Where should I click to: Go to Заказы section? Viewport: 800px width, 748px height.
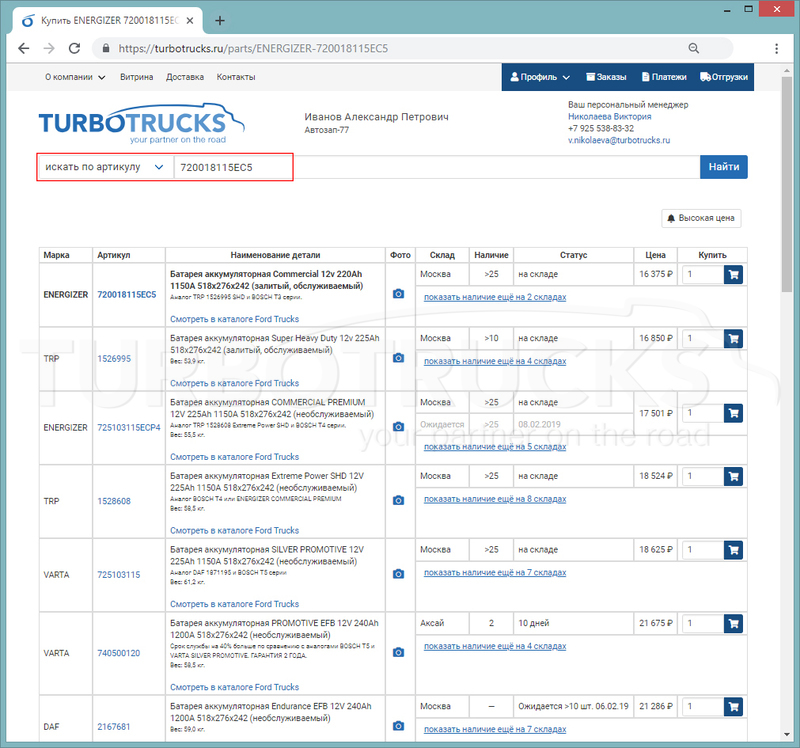tap(606, 77)
